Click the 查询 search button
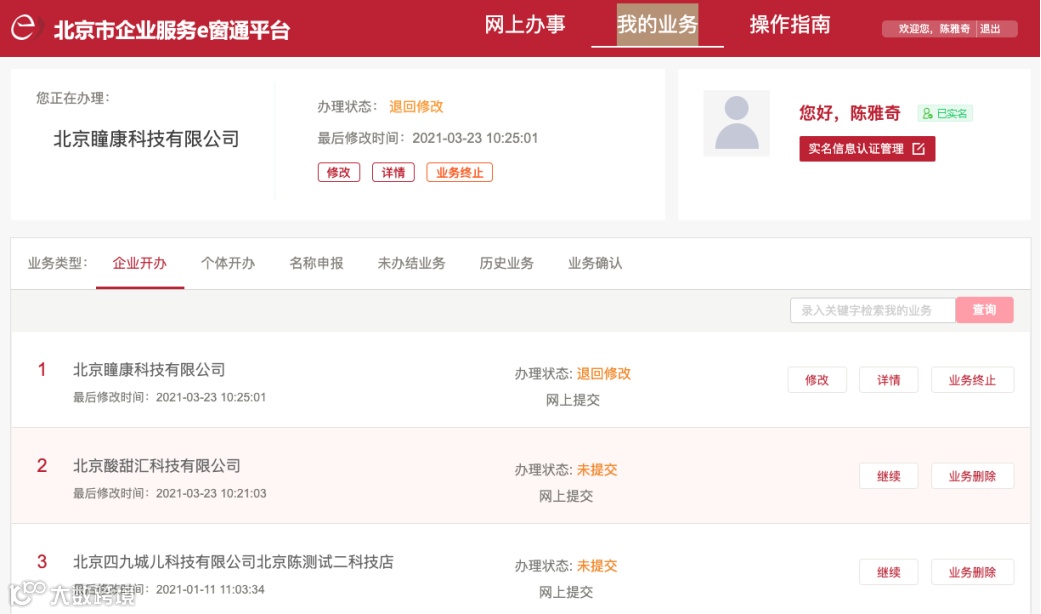Screen dimensions: 1041x614 (x=985, y=310)
